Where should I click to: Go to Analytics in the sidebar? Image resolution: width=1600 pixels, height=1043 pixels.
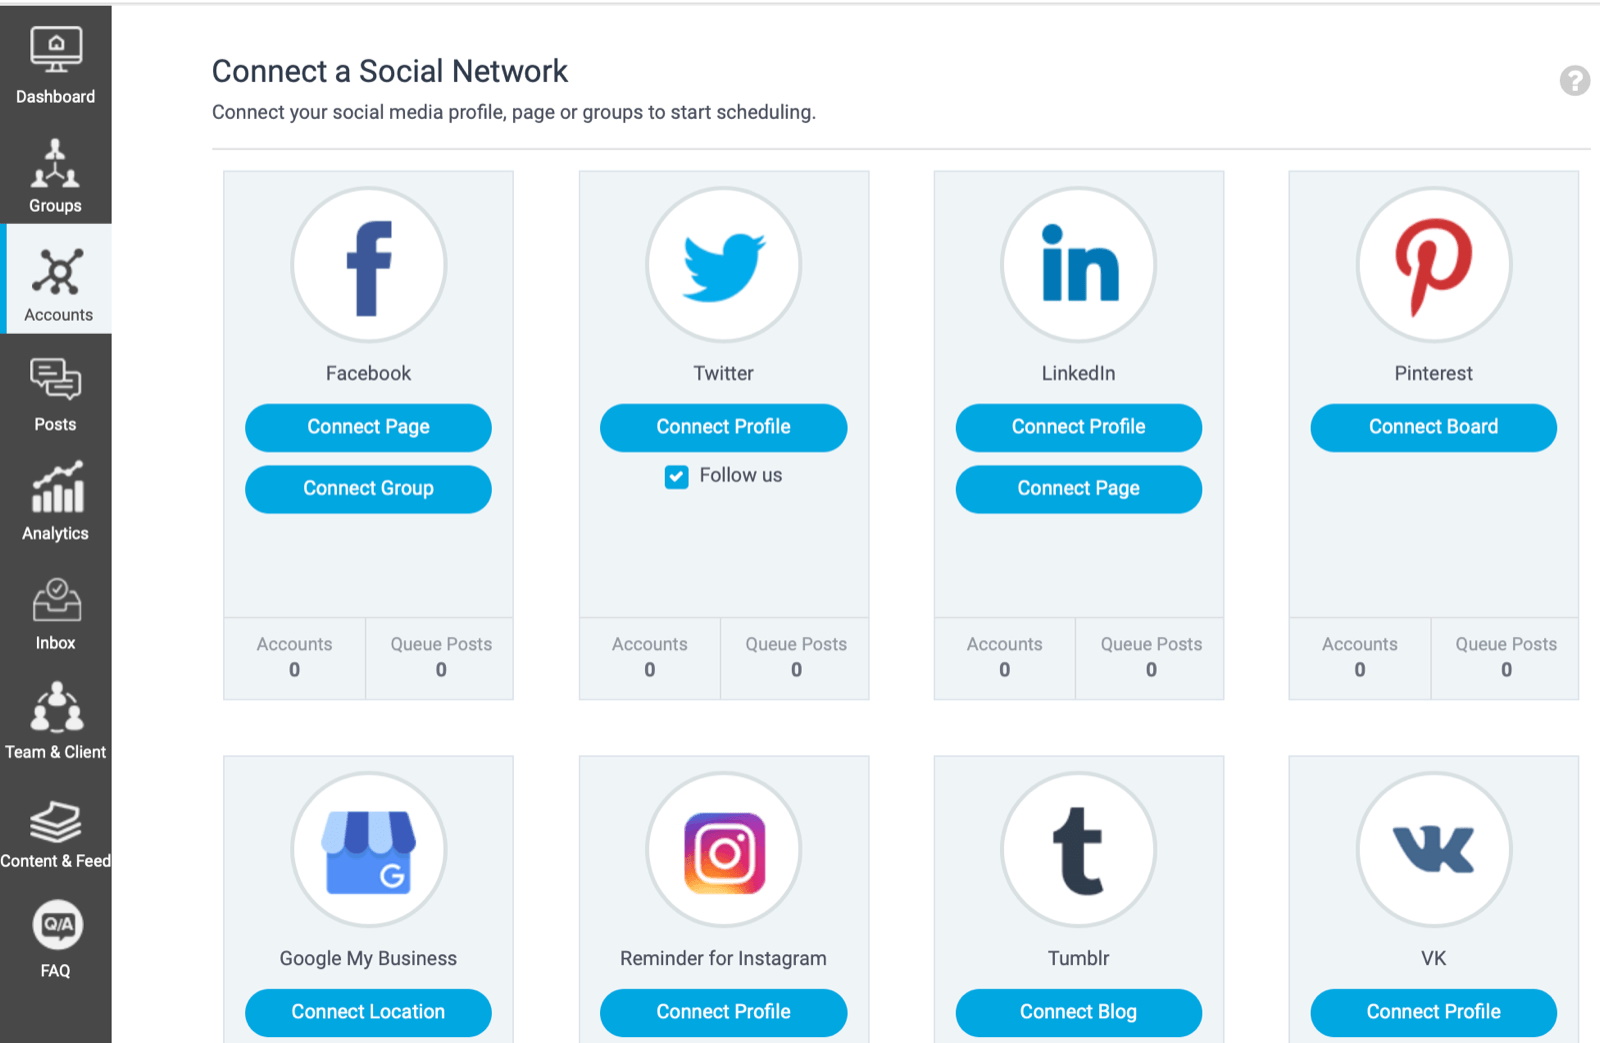click(x=56, y=502)
